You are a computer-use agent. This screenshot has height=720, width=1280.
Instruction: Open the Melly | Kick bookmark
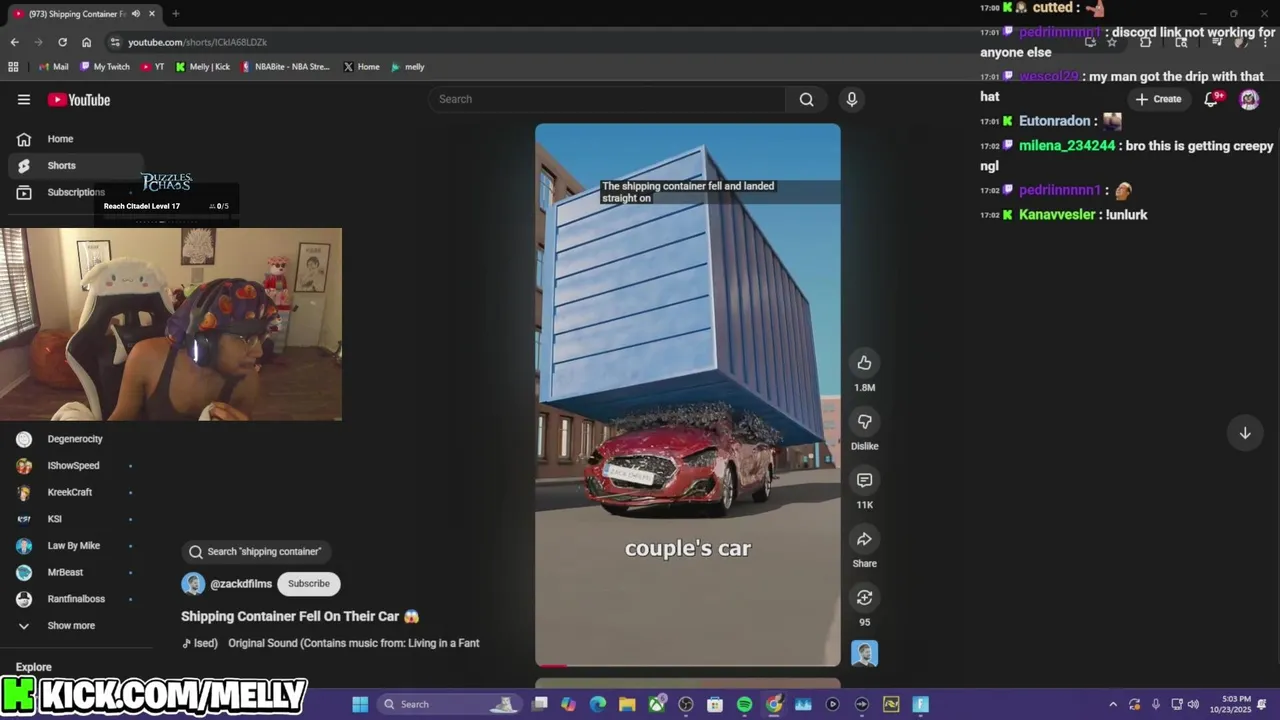(x=202, y=67)
